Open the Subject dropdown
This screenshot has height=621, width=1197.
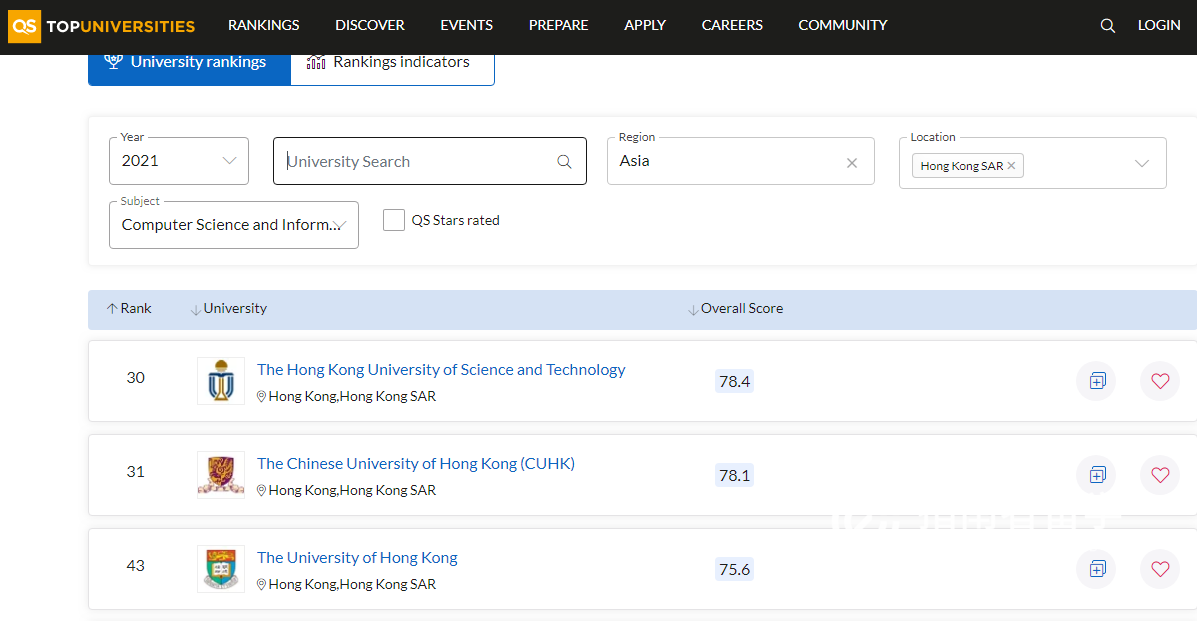[234, 225]
